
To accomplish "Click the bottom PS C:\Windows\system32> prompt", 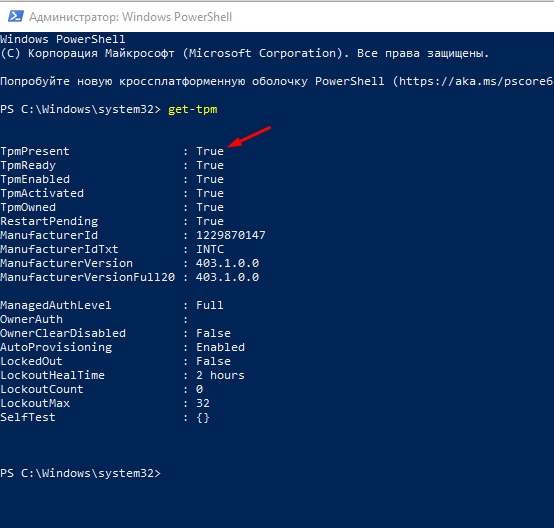I will (81, 474).
